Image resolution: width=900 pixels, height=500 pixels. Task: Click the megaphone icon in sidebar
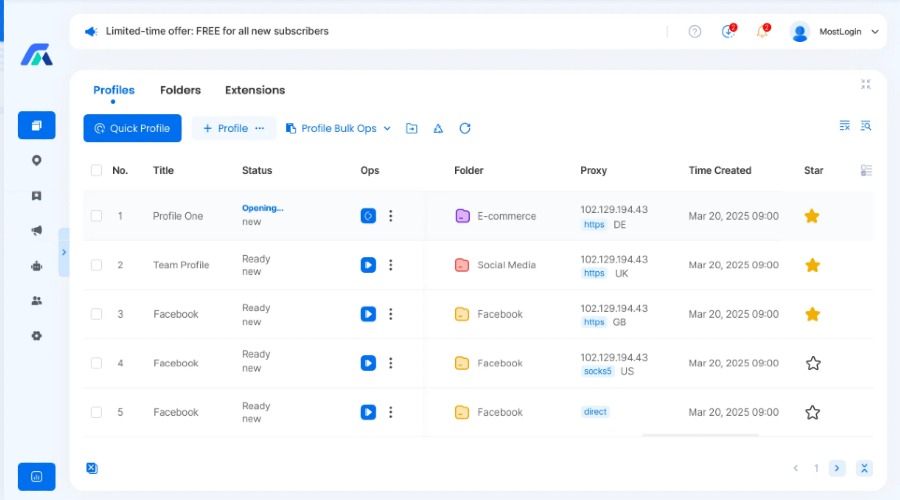37,231
